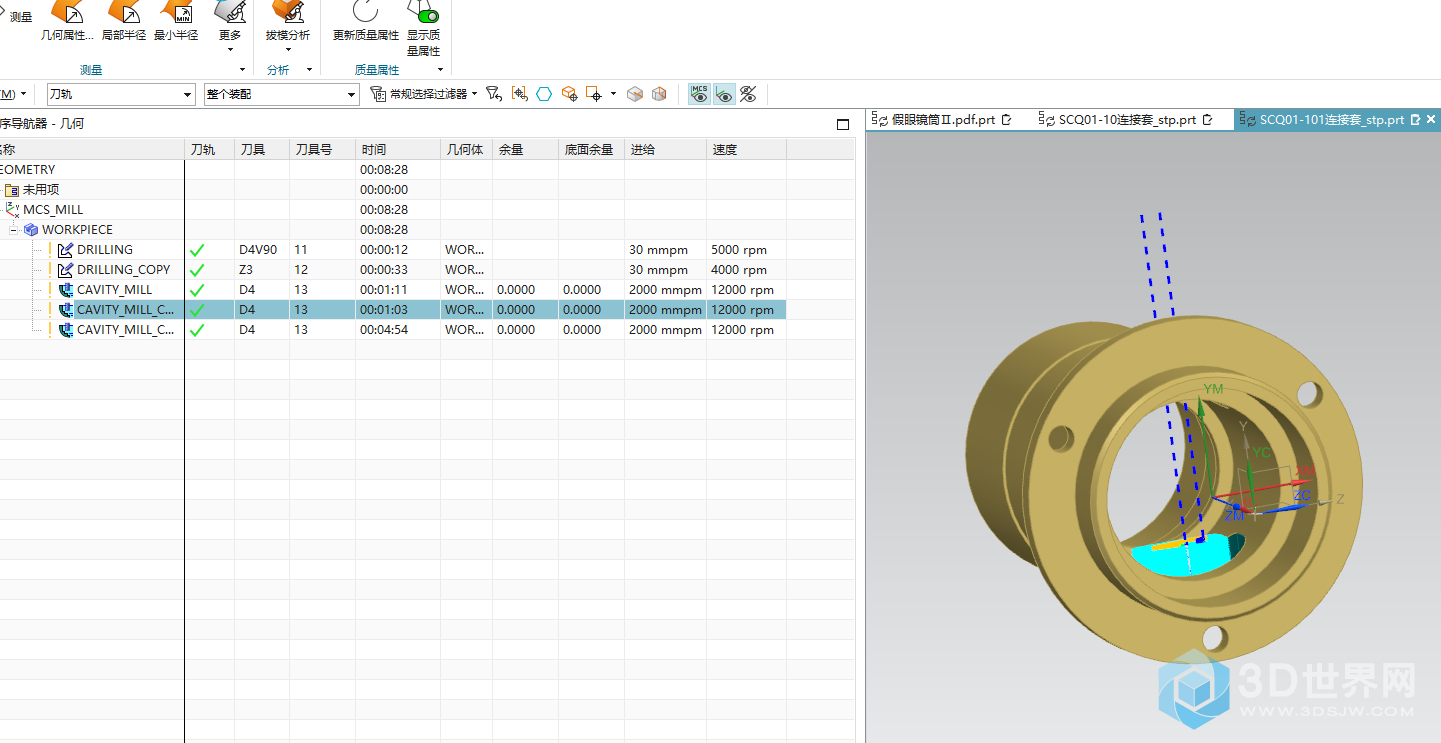This screenshot has width=1441, height=743.
Task: Click the CAVITY_MILL operation icon
Action: (66, 289)
